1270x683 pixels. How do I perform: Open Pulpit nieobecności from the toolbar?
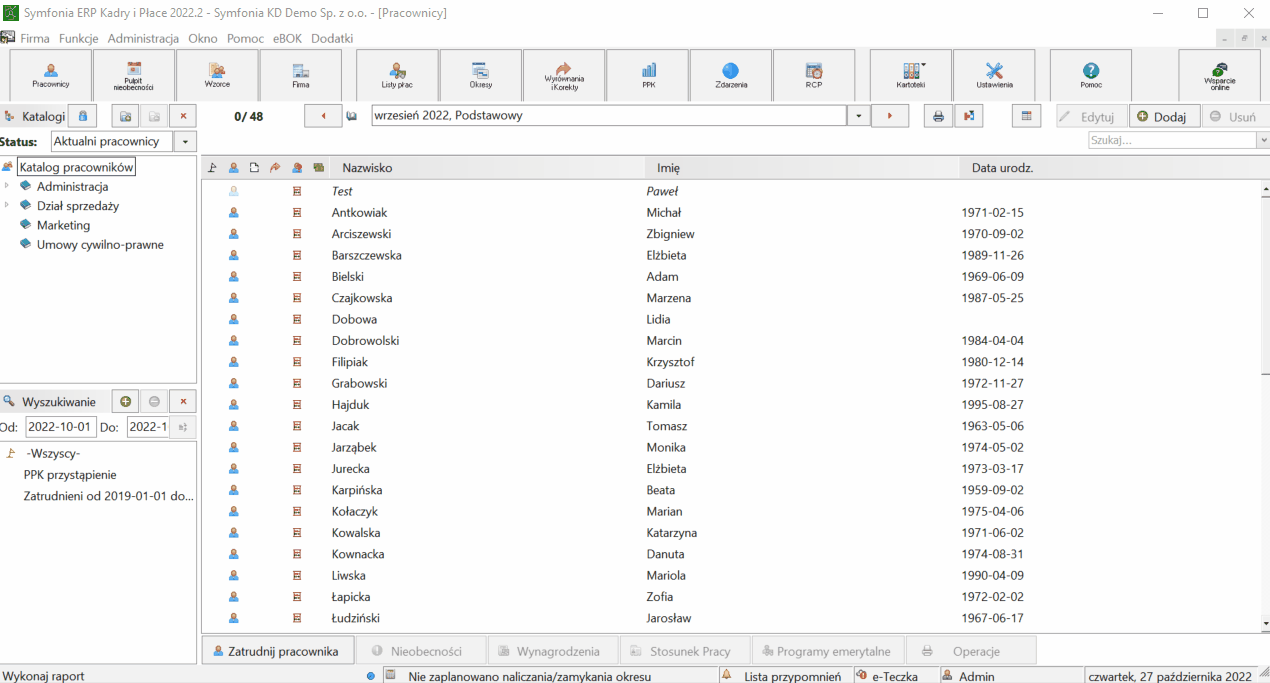pos(133,75)
